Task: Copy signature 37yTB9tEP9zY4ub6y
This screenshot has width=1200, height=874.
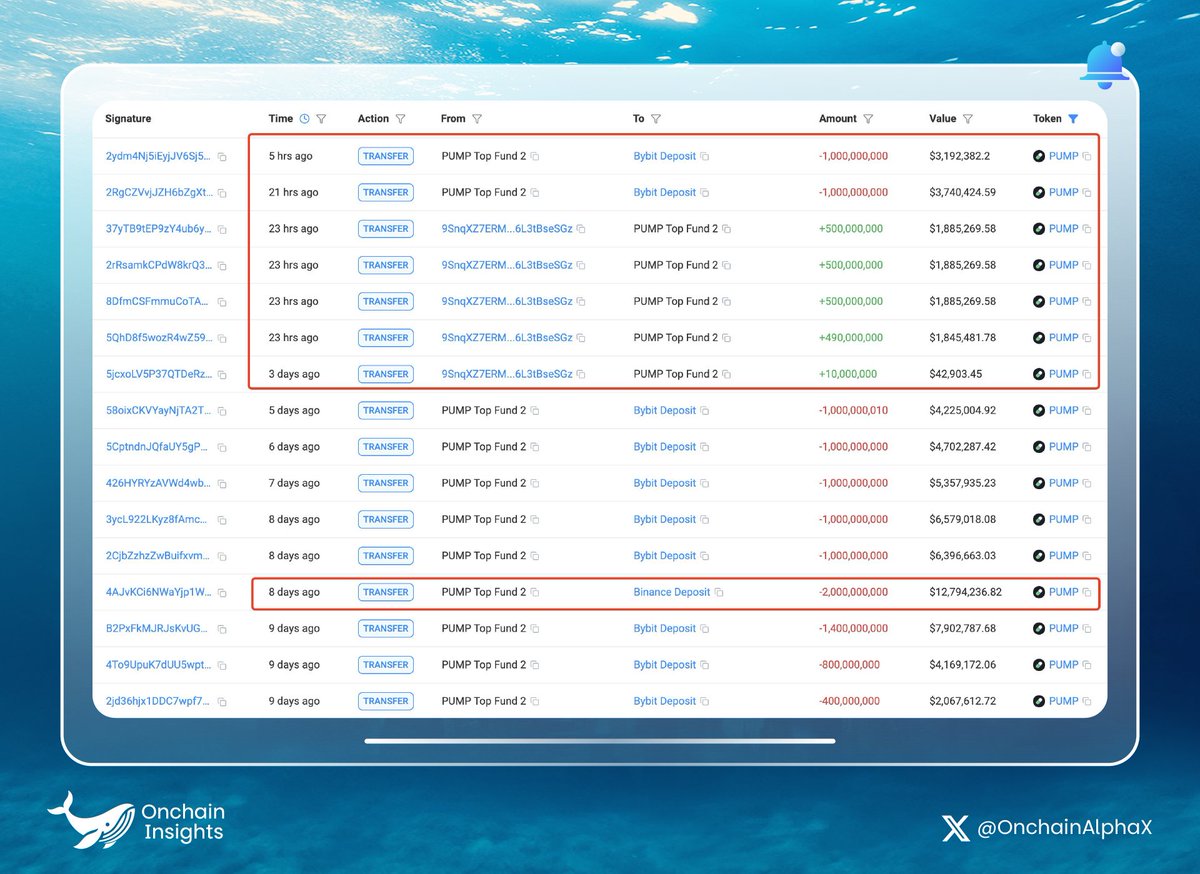Action: [222, 229]
